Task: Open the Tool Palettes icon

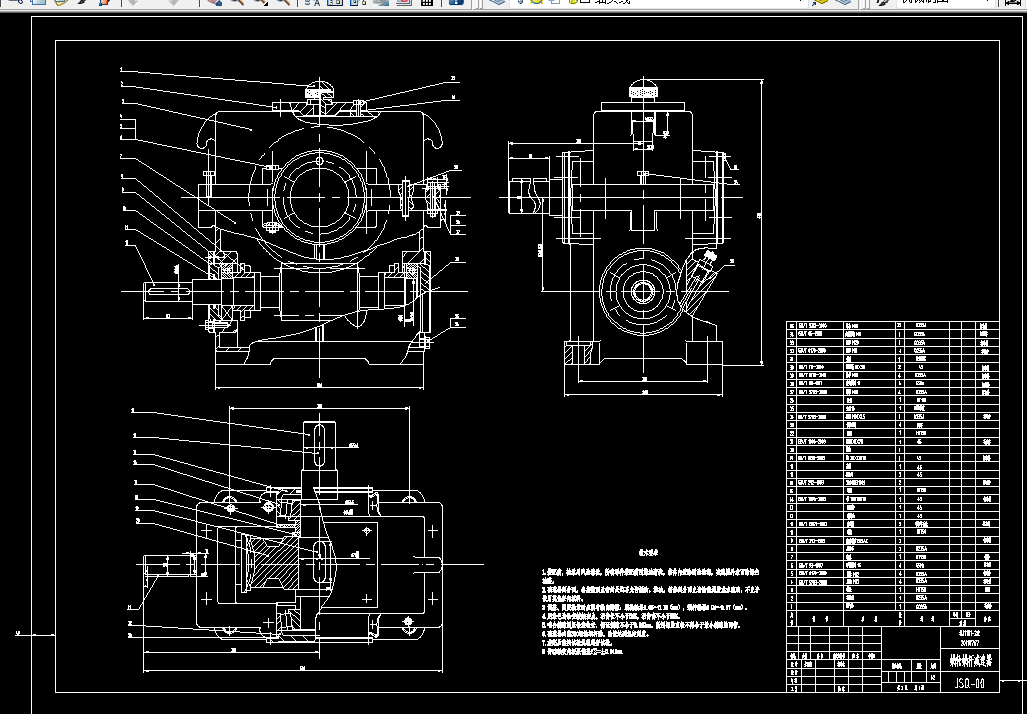Action: pyautogui.click(x=358, y=2)
